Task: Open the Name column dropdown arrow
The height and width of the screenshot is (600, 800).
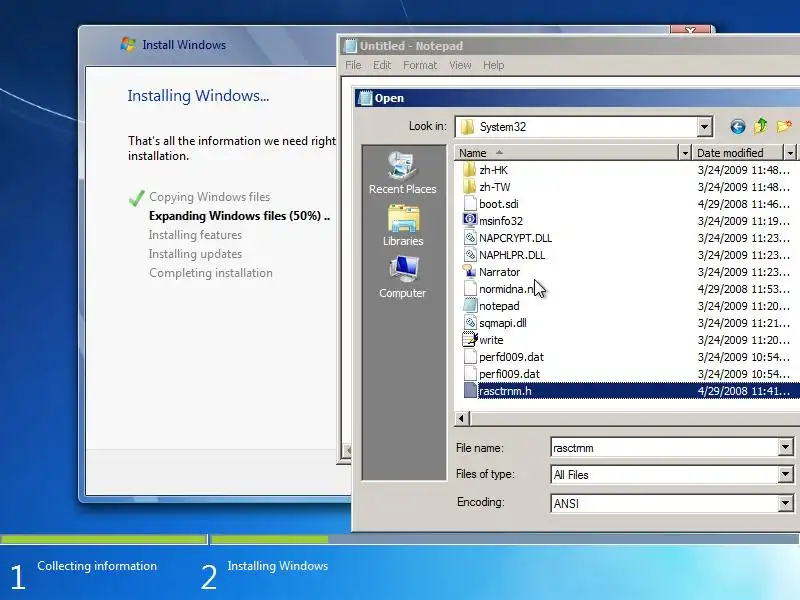Action: coord(685,153)
